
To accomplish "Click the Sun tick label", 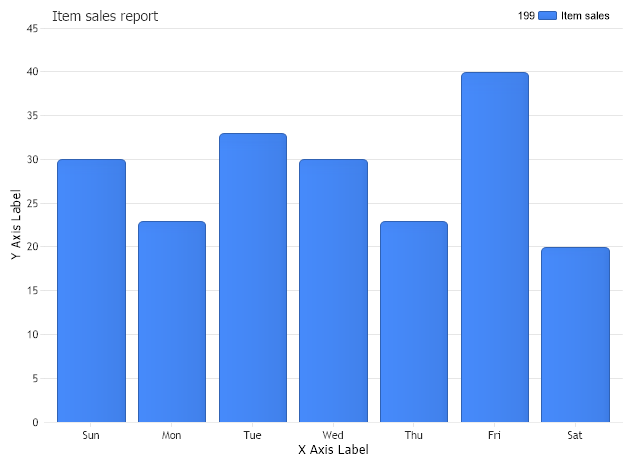I will [91, 435].
